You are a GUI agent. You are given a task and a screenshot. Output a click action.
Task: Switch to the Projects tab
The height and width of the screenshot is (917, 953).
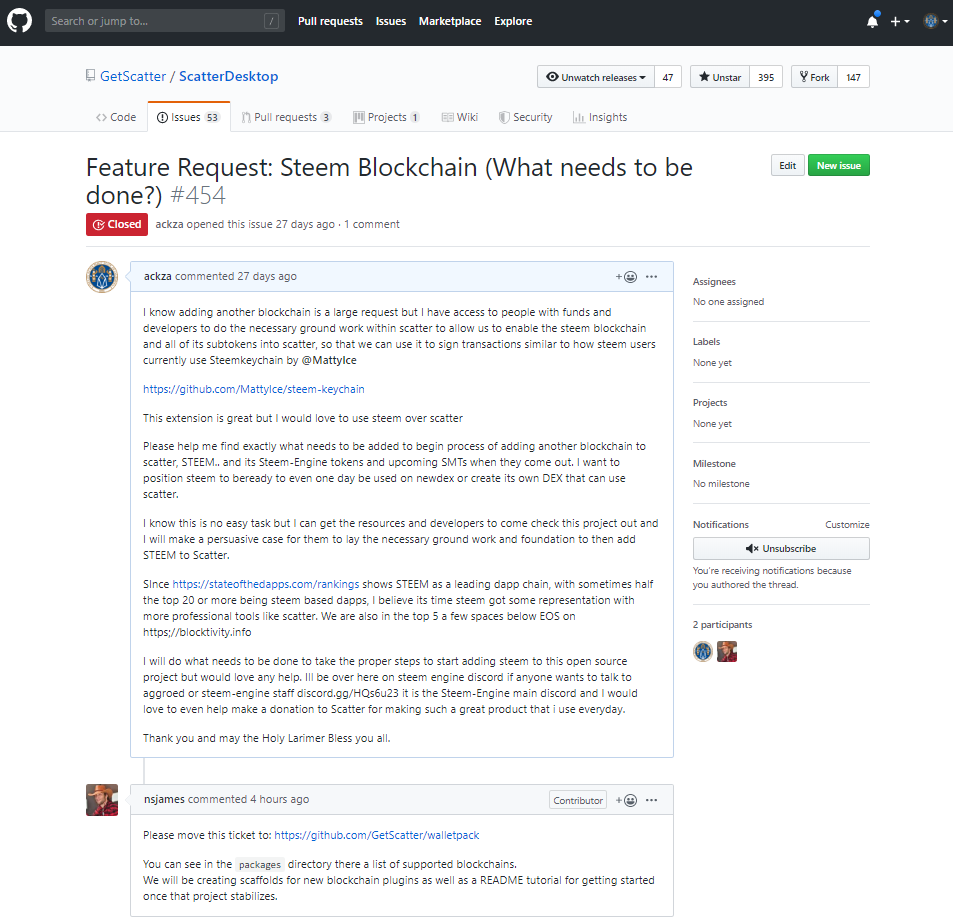click(387, 117)
